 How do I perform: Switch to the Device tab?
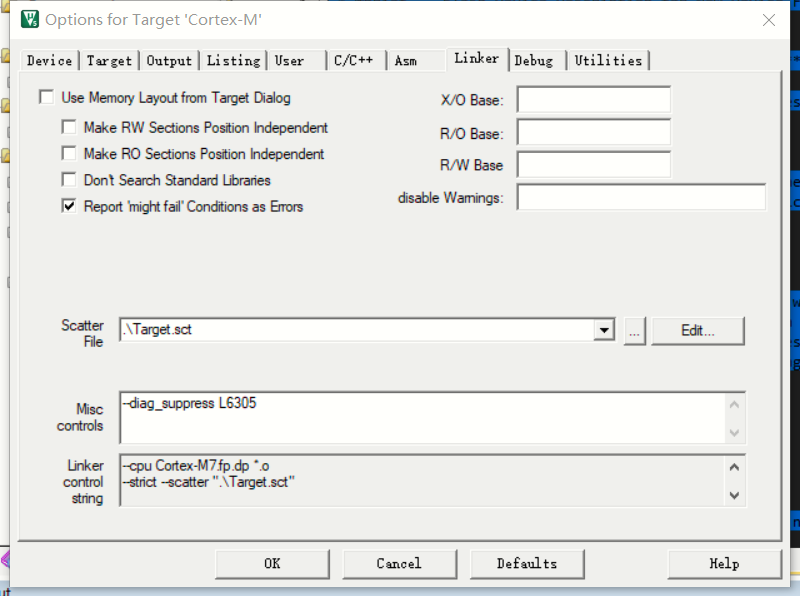click(49, 61)
